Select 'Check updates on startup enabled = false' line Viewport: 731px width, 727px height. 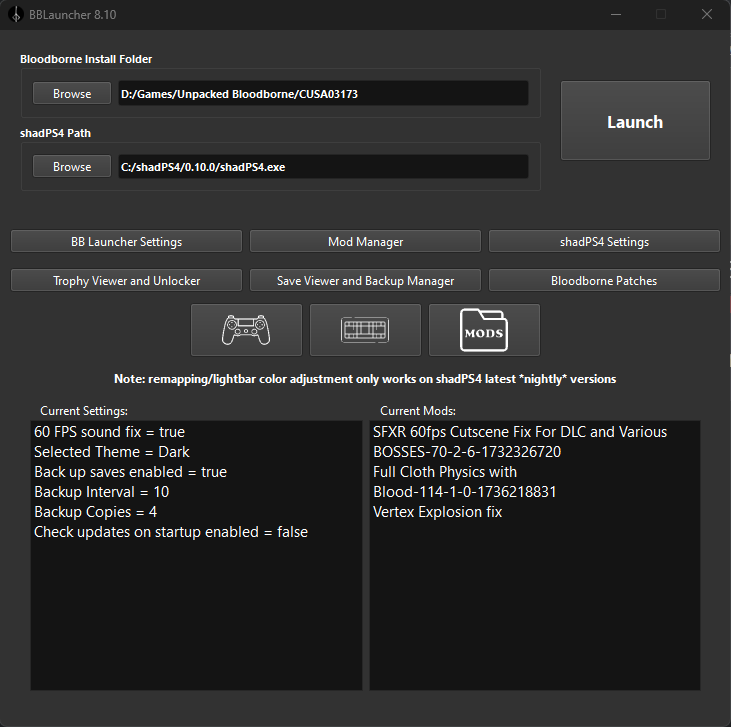click(x=171, y=532)
